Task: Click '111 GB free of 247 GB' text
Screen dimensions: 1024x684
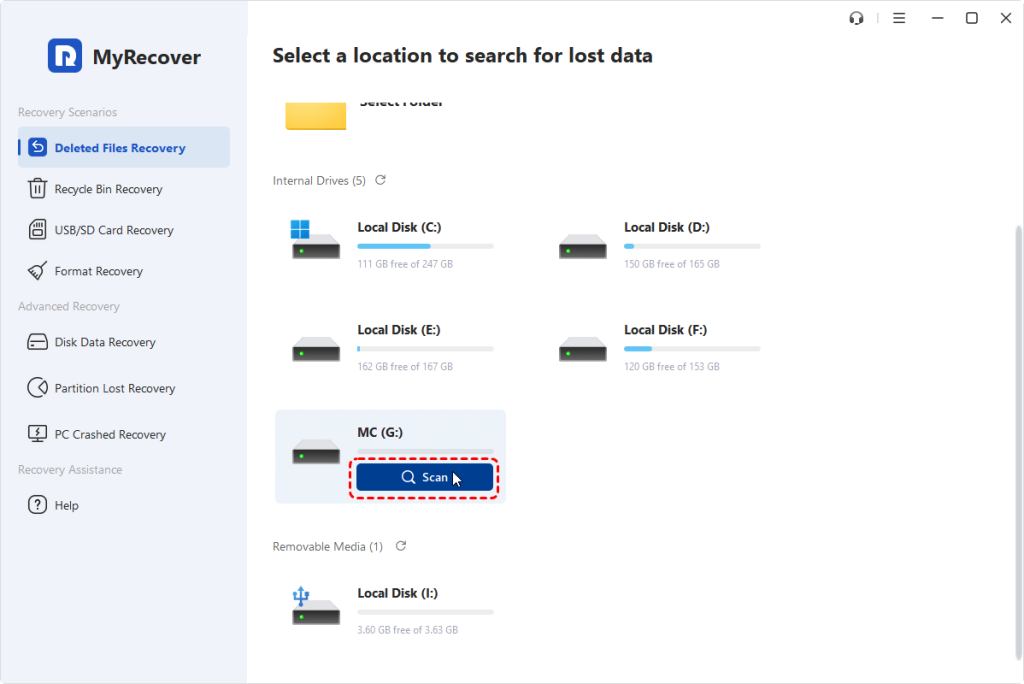Action: click(405, 264)
